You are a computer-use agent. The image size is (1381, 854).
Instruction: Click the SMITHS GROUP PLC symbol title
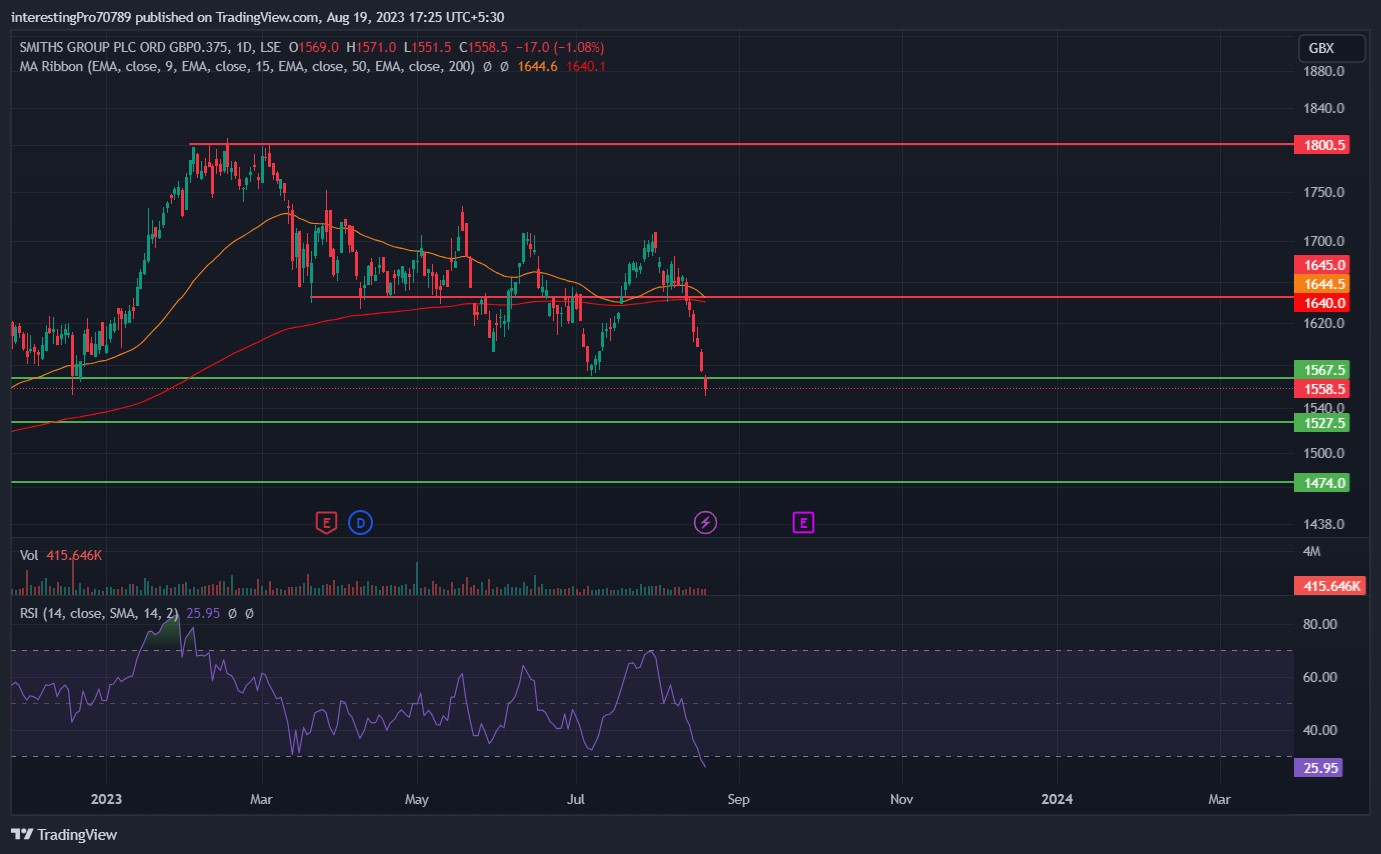pyautogui.click(x=125, y=47)
